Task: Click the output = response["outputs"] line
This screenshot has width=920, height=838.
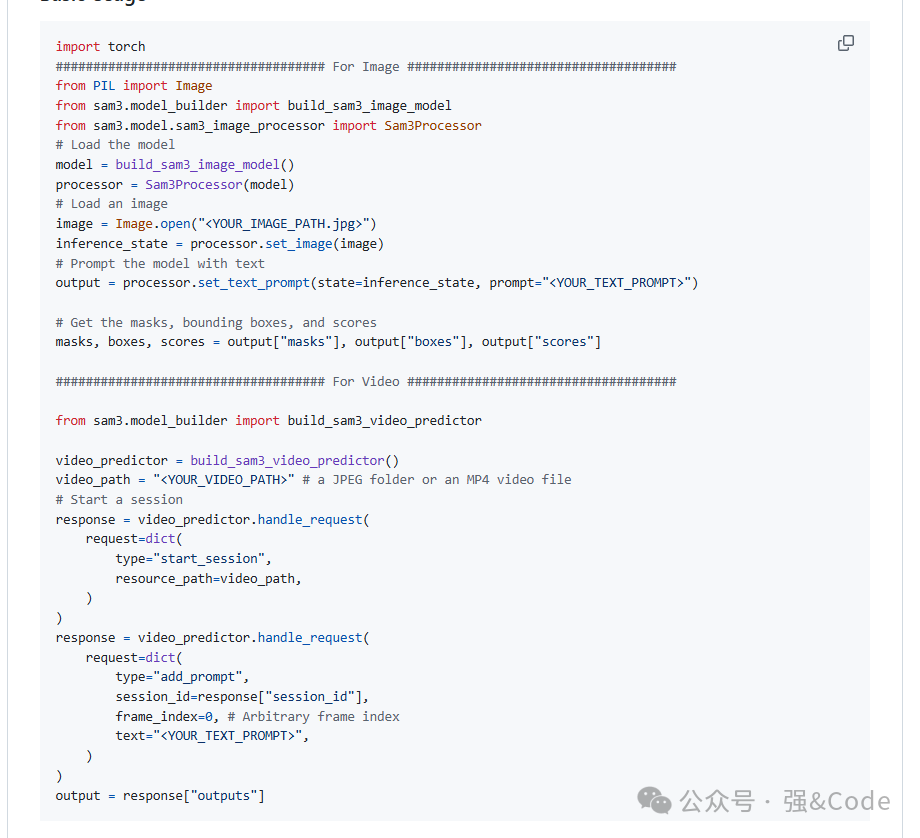Action: (x=160, y=795)
